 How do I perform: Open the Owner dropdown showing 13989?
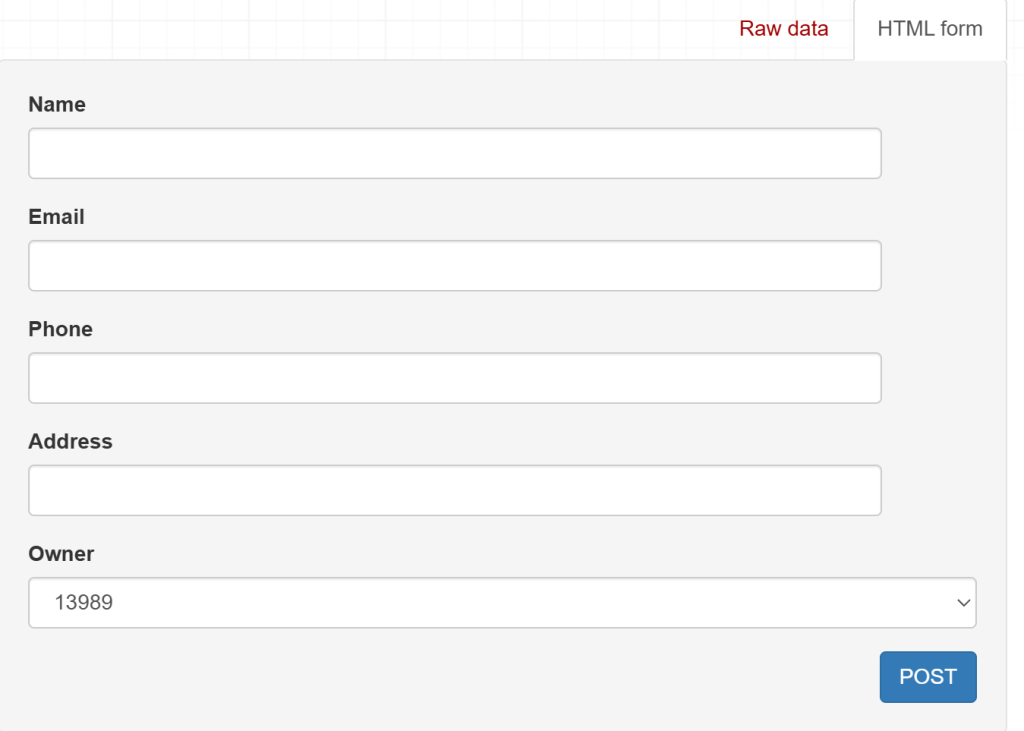click(x=502, y=603)
